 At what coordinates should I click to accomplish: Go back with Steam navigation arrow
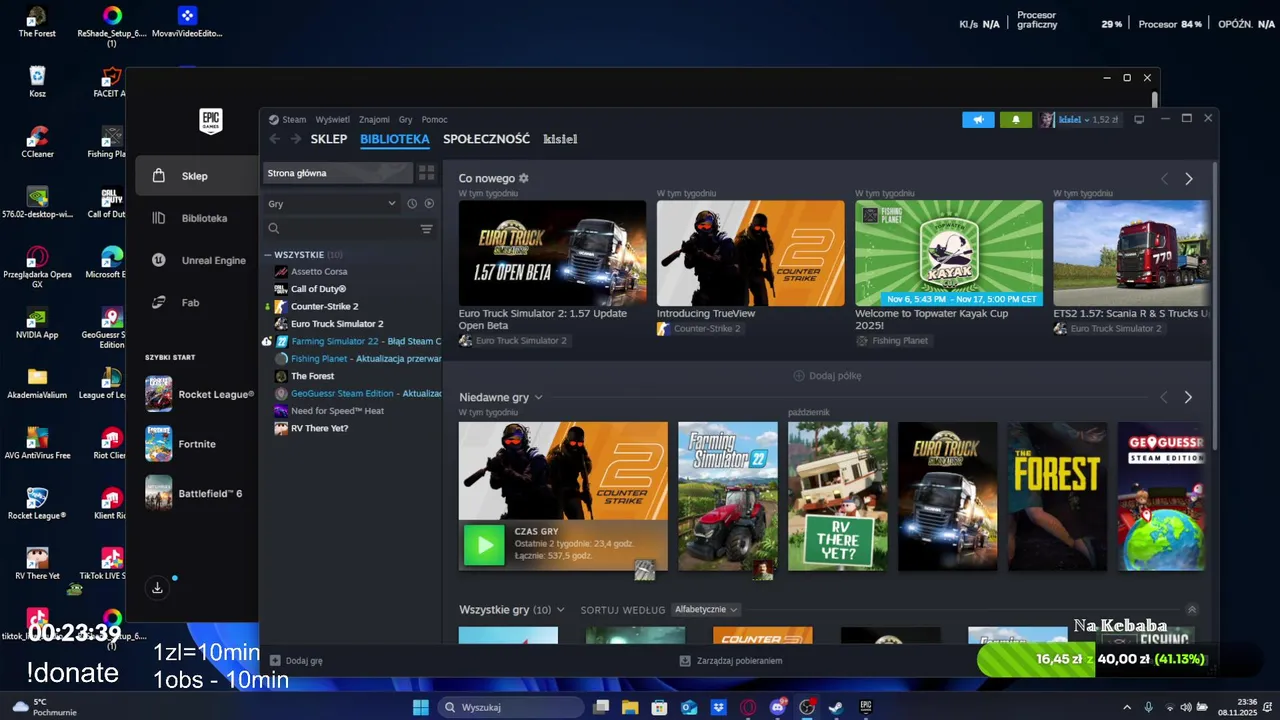click(275, 139)
